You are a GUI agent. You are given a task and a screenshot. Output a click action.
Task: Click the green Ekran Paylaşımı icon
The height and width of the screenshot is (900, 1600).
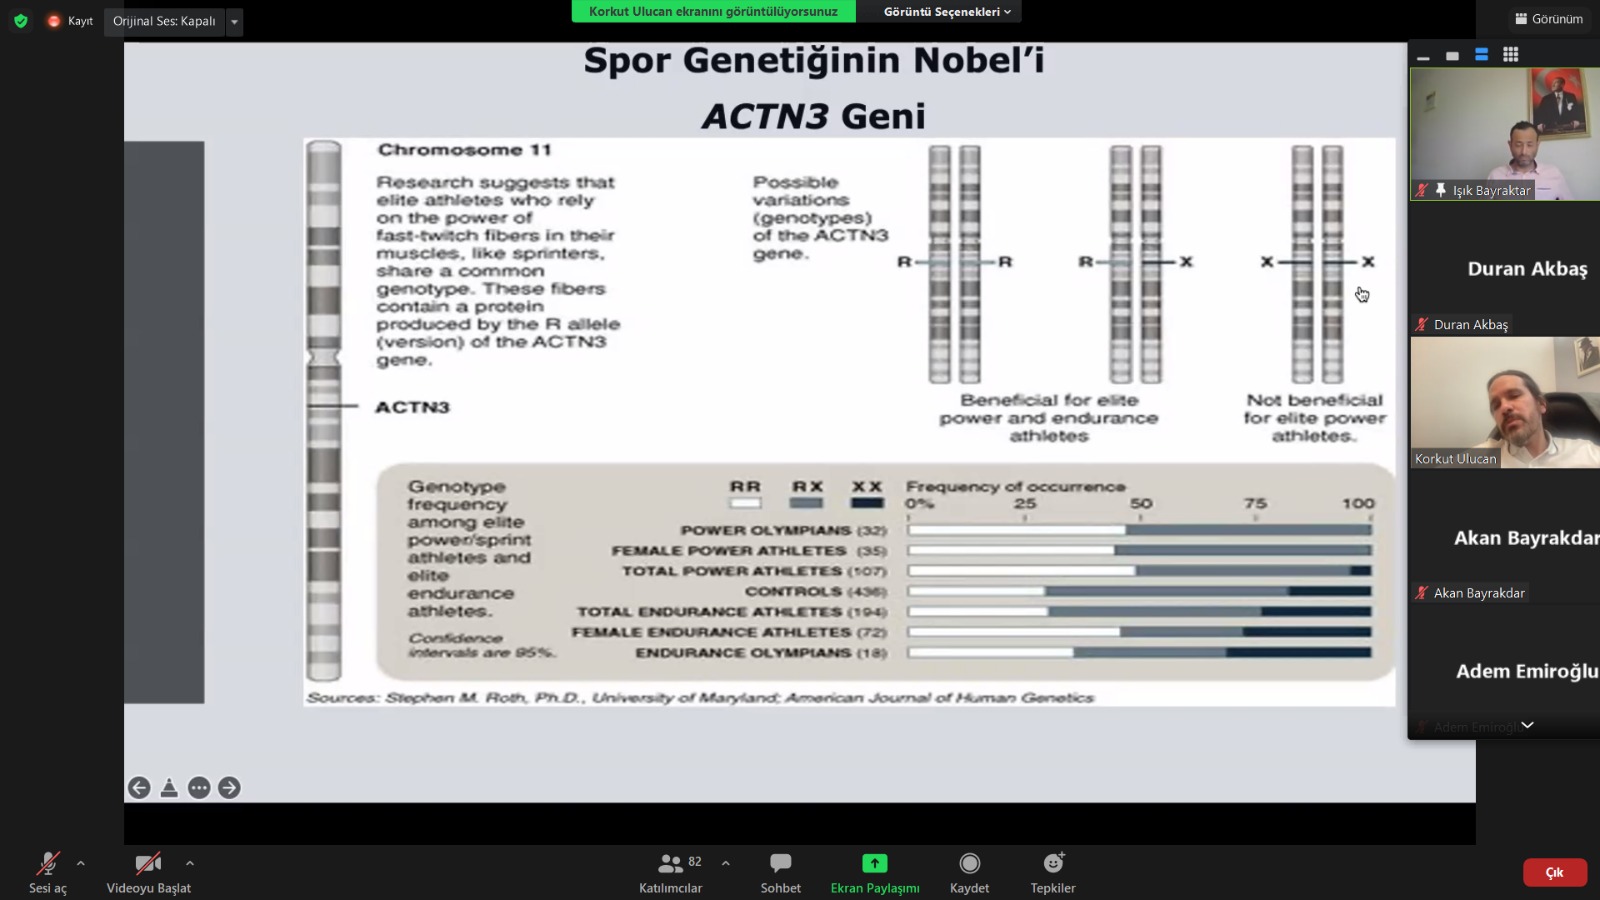(874, 863)
